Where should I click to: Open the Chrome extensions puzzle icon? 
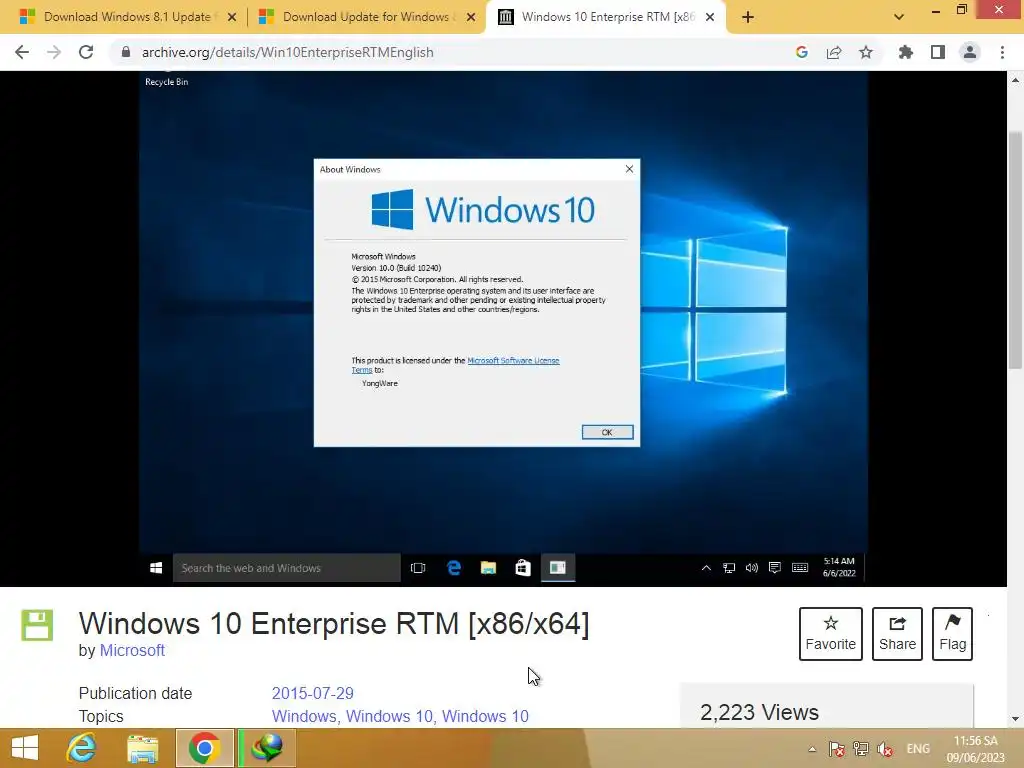905,52
